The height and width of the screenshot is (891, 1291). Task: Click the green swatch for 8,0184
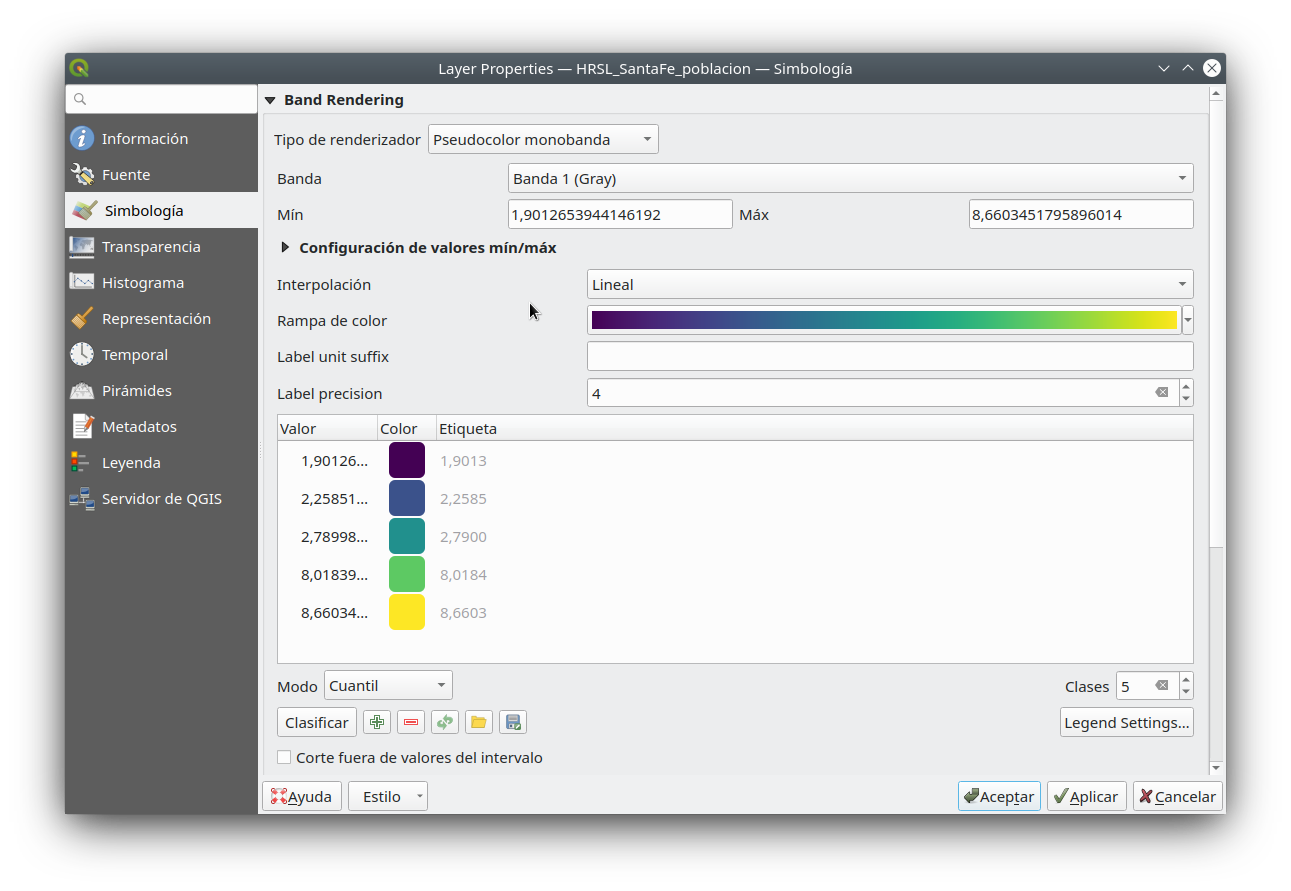click(407, 574)
